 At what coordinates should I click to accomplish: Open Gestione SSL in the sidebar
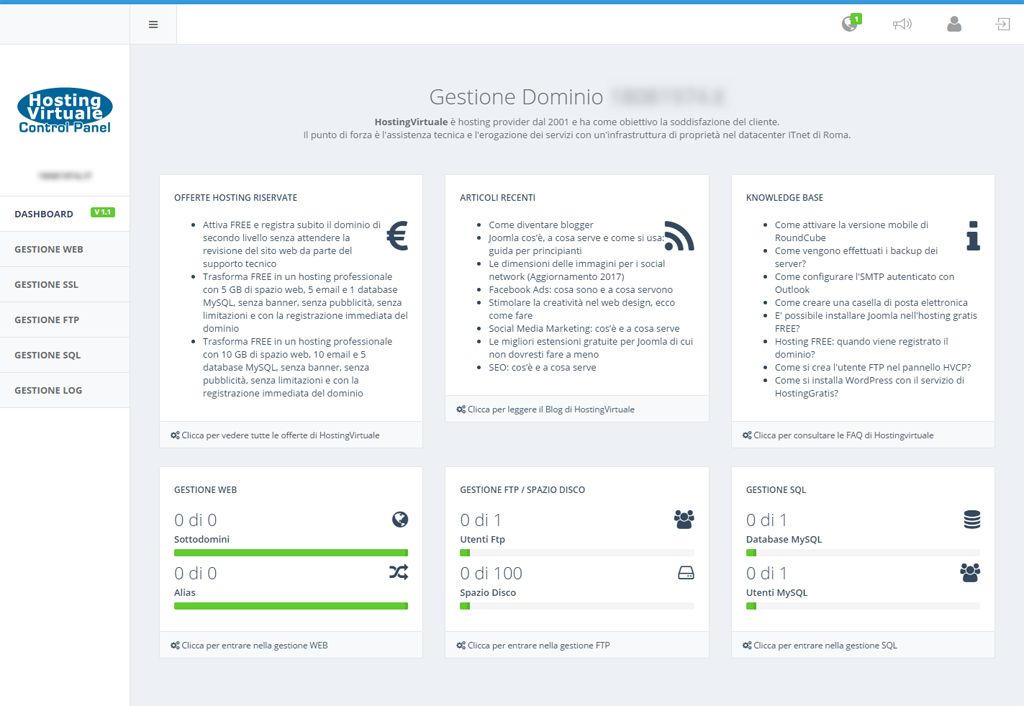click(x=65, y=284)
